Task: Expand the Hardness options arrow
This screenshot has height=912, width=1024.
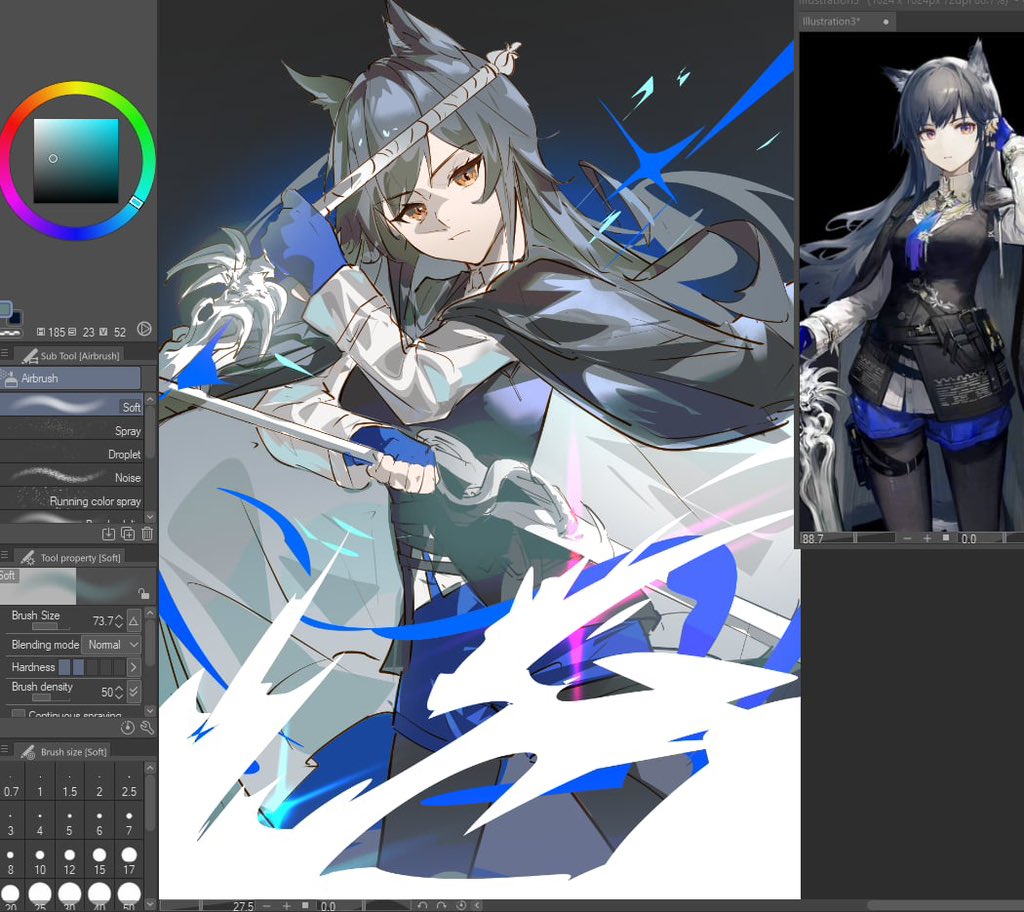Action: (x=133, y=667)
